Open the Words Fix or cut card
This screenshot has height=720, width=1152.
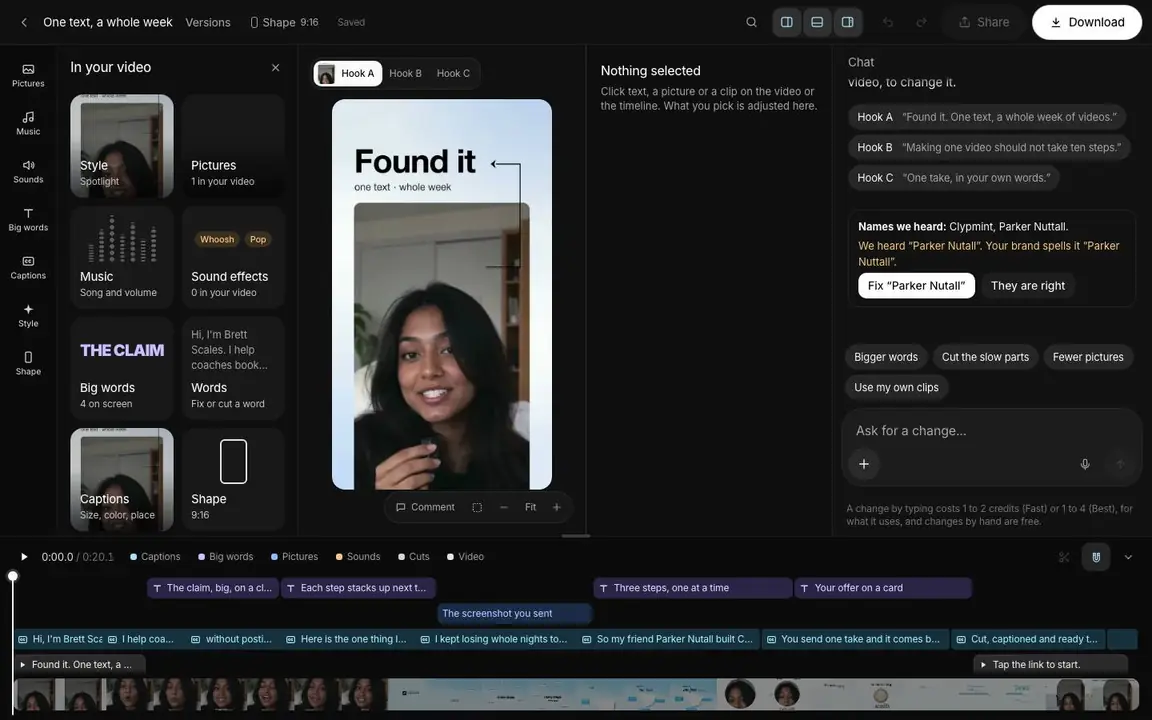[233, 368]
